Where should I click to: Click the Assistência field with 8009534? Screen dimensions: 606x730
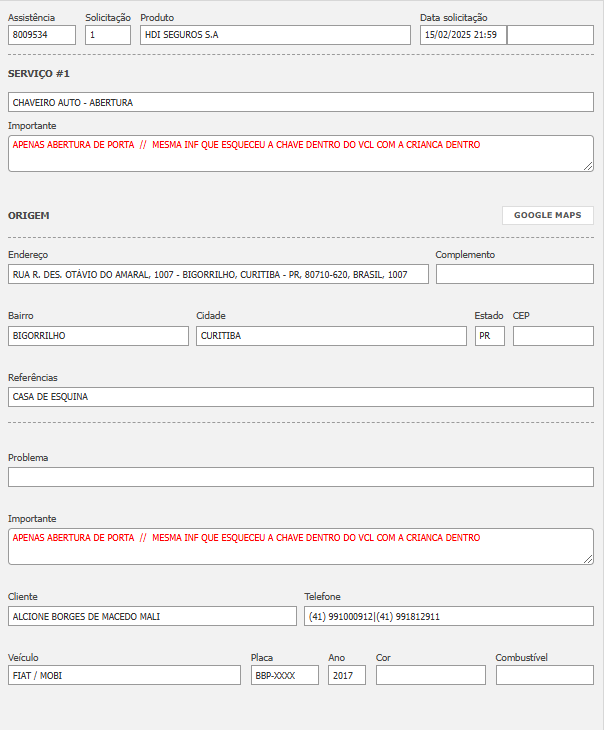(x=41, y=35)
